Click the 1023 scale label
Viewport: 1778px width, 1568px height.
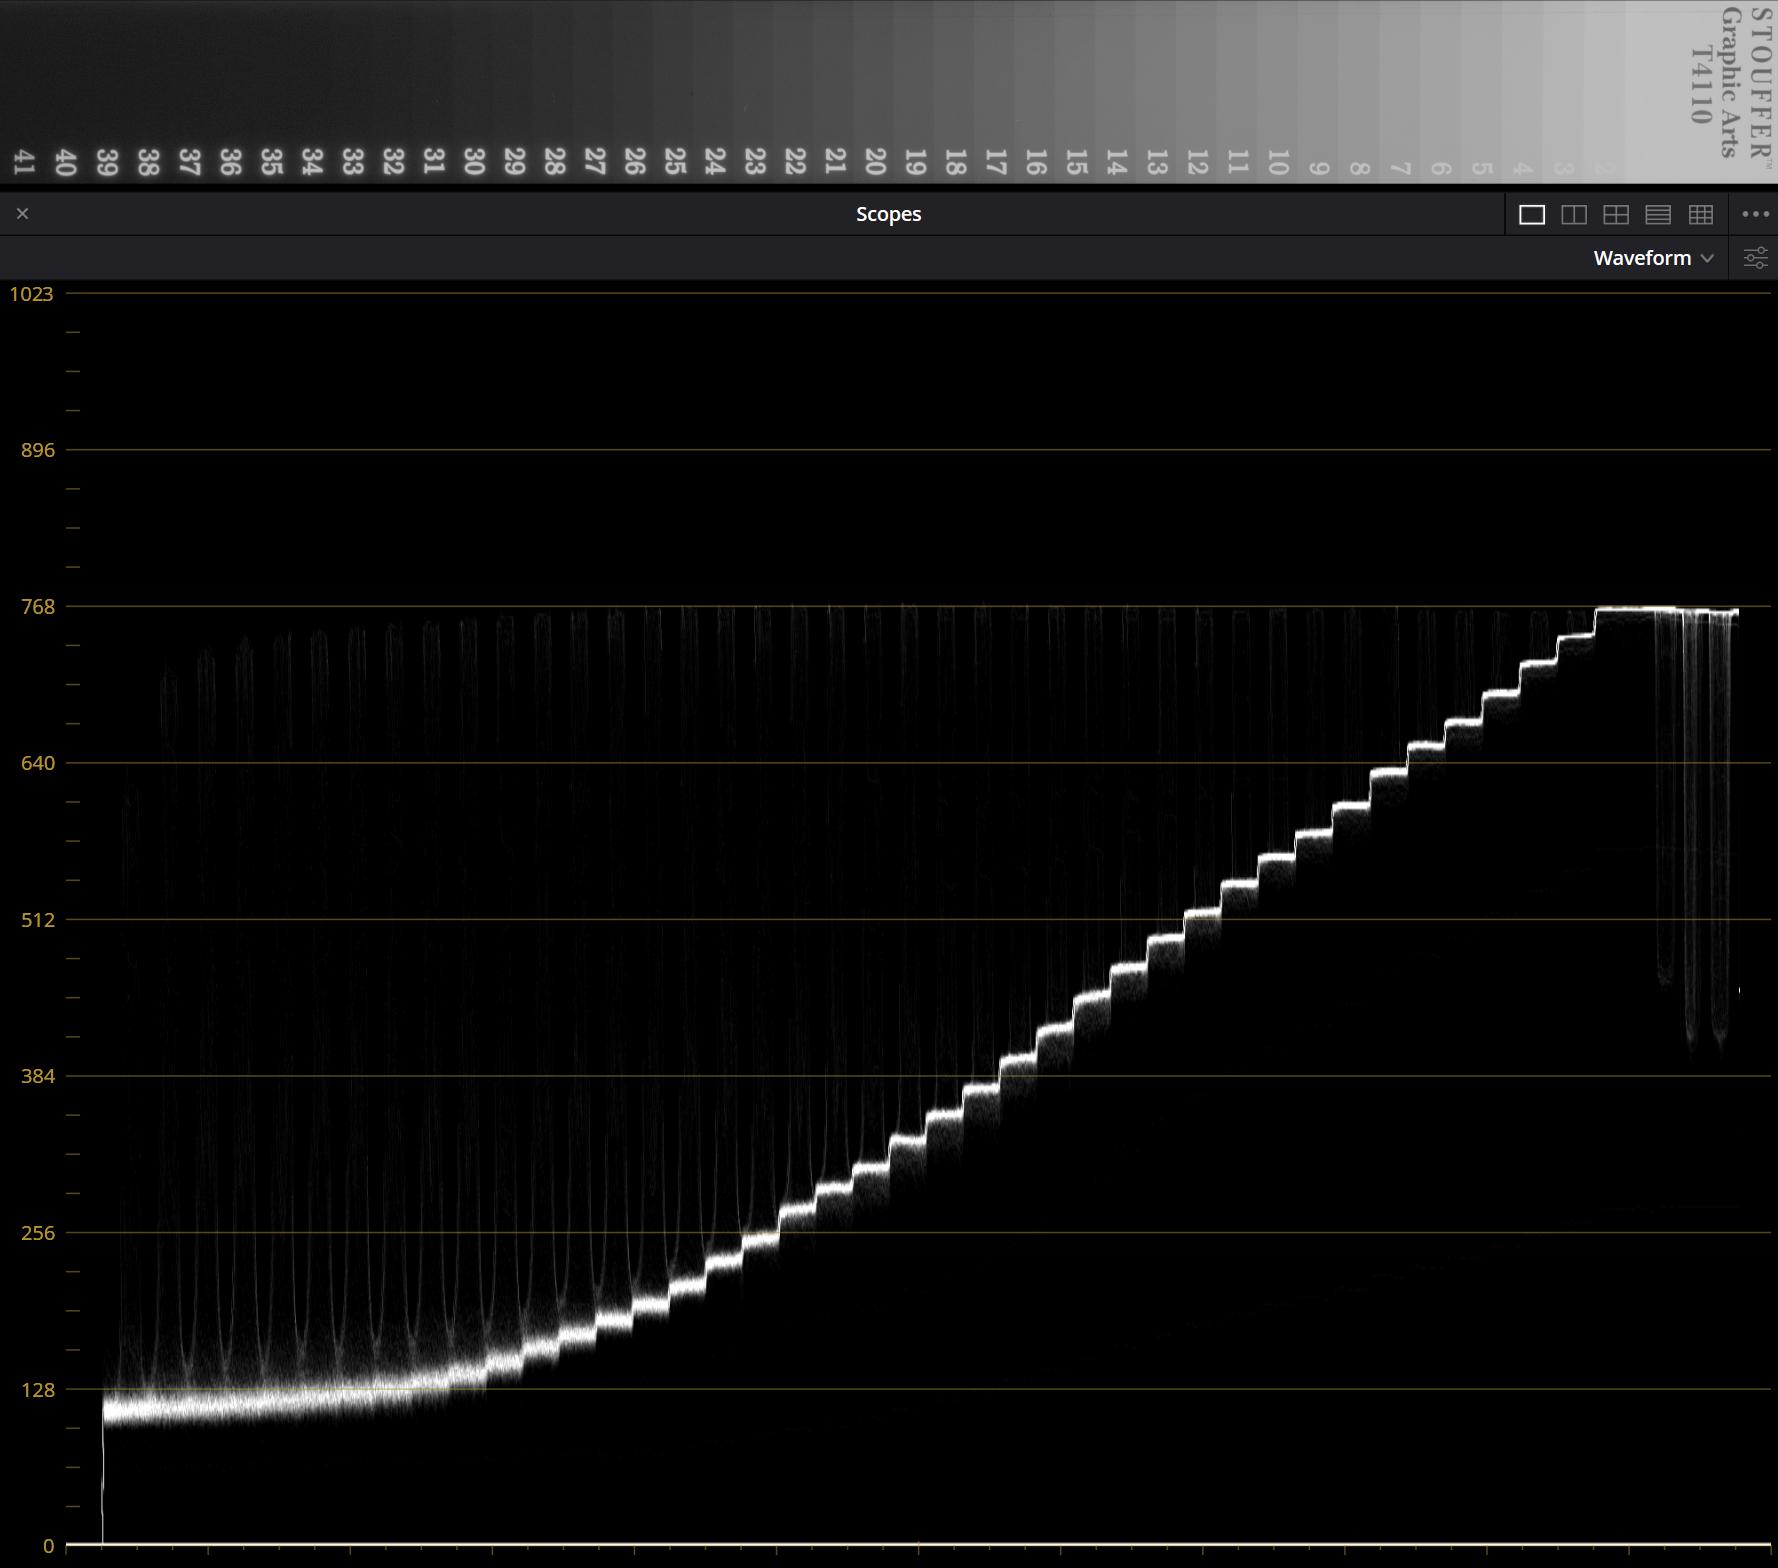pyautogui.click(x=31, y=294)
